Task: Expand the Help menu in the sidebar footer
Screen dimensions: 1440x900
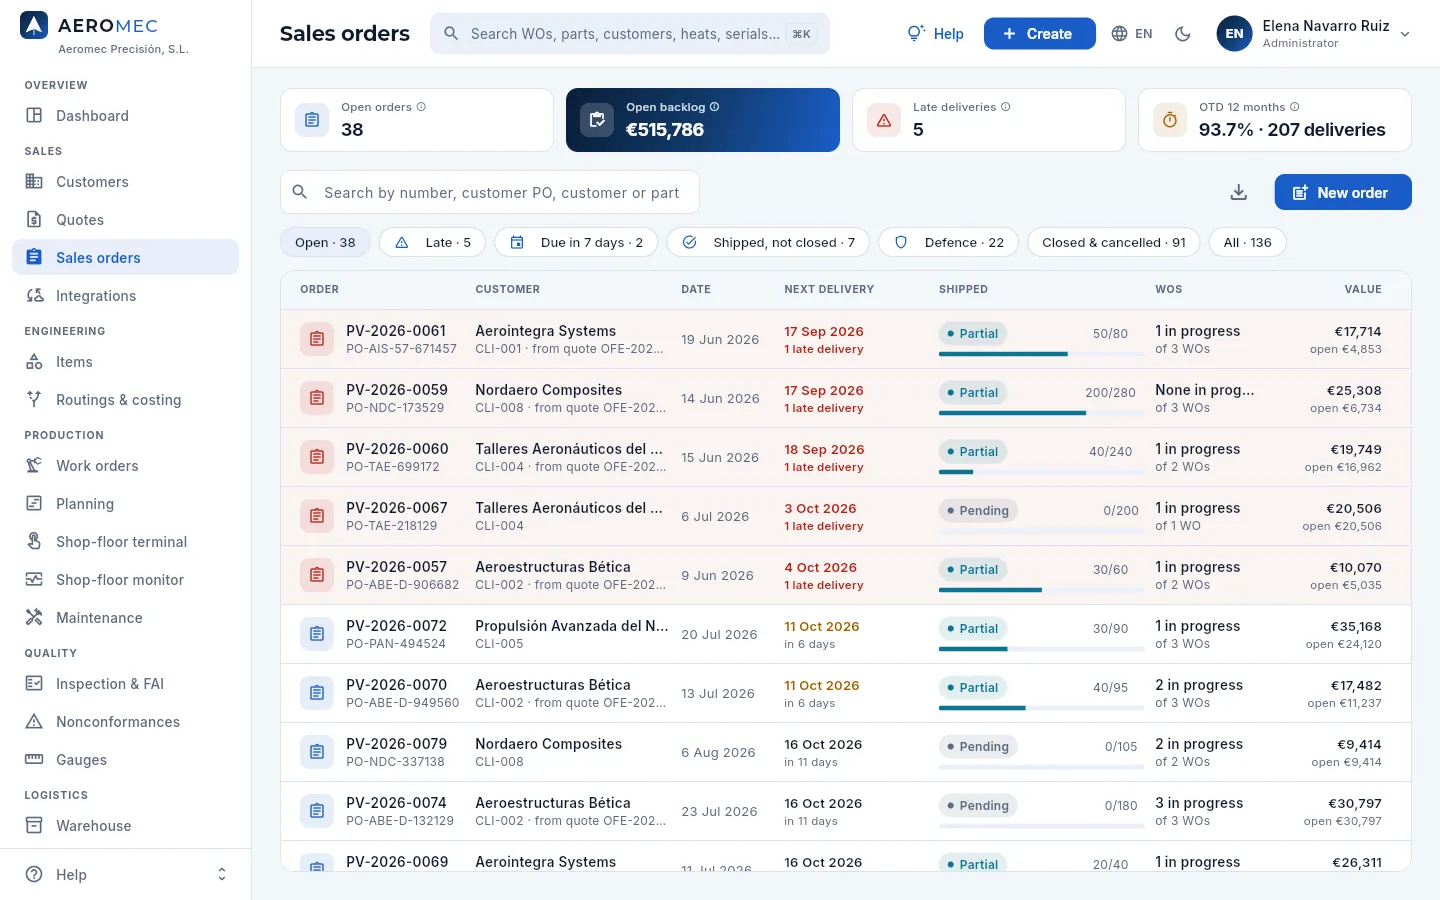Action: point(126,874)
